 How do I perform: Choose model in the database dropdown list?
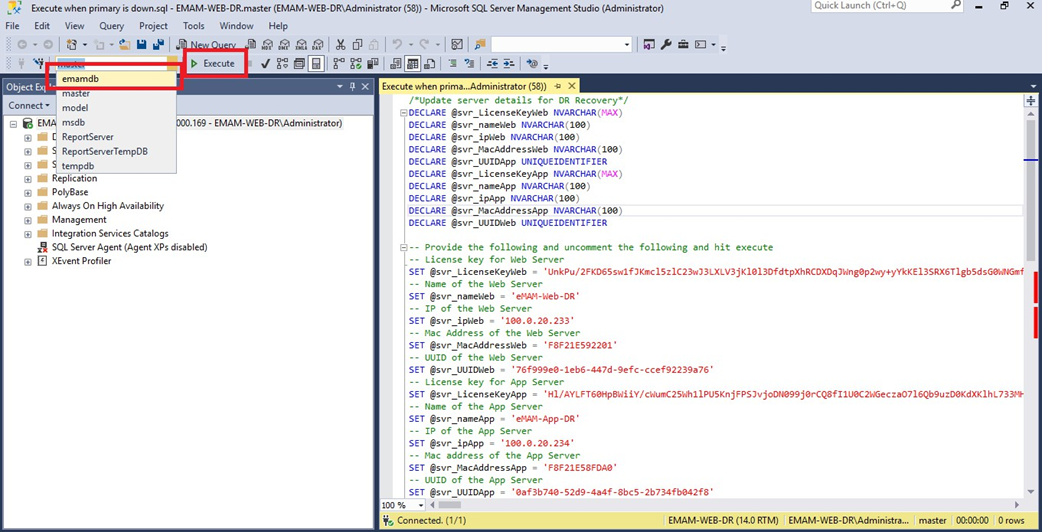[x=116, y=108]
